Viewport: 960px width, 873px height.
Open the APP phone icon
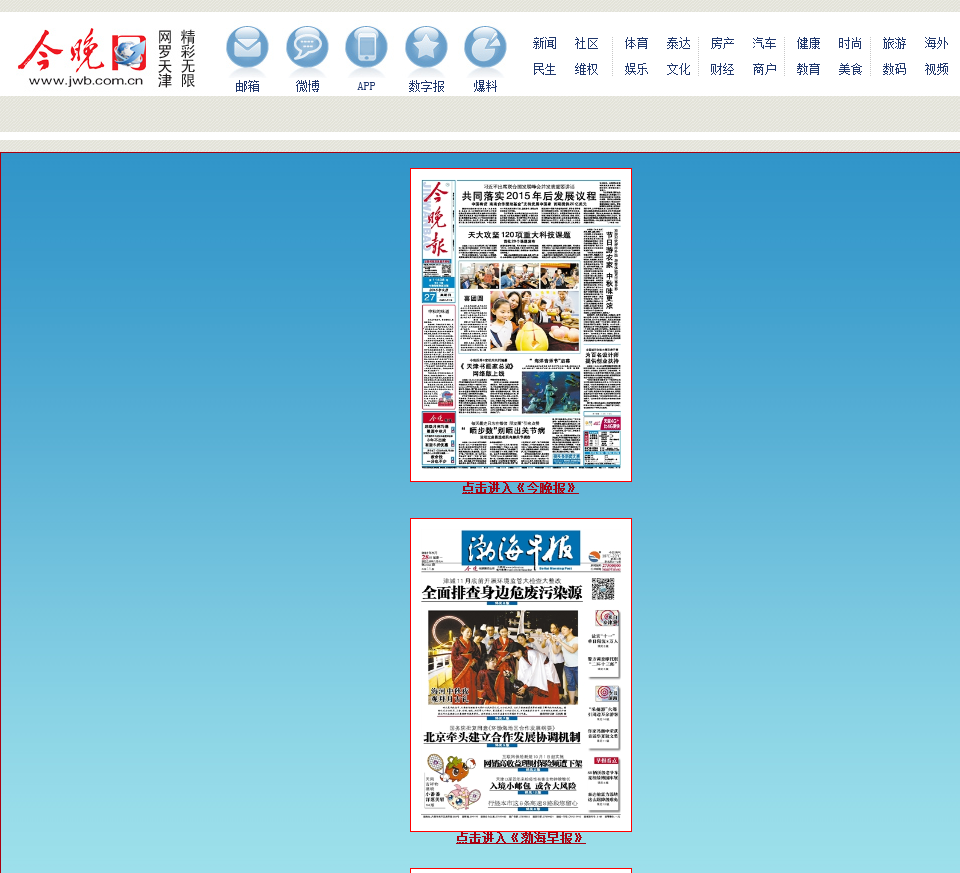click(x=366, y=48)
